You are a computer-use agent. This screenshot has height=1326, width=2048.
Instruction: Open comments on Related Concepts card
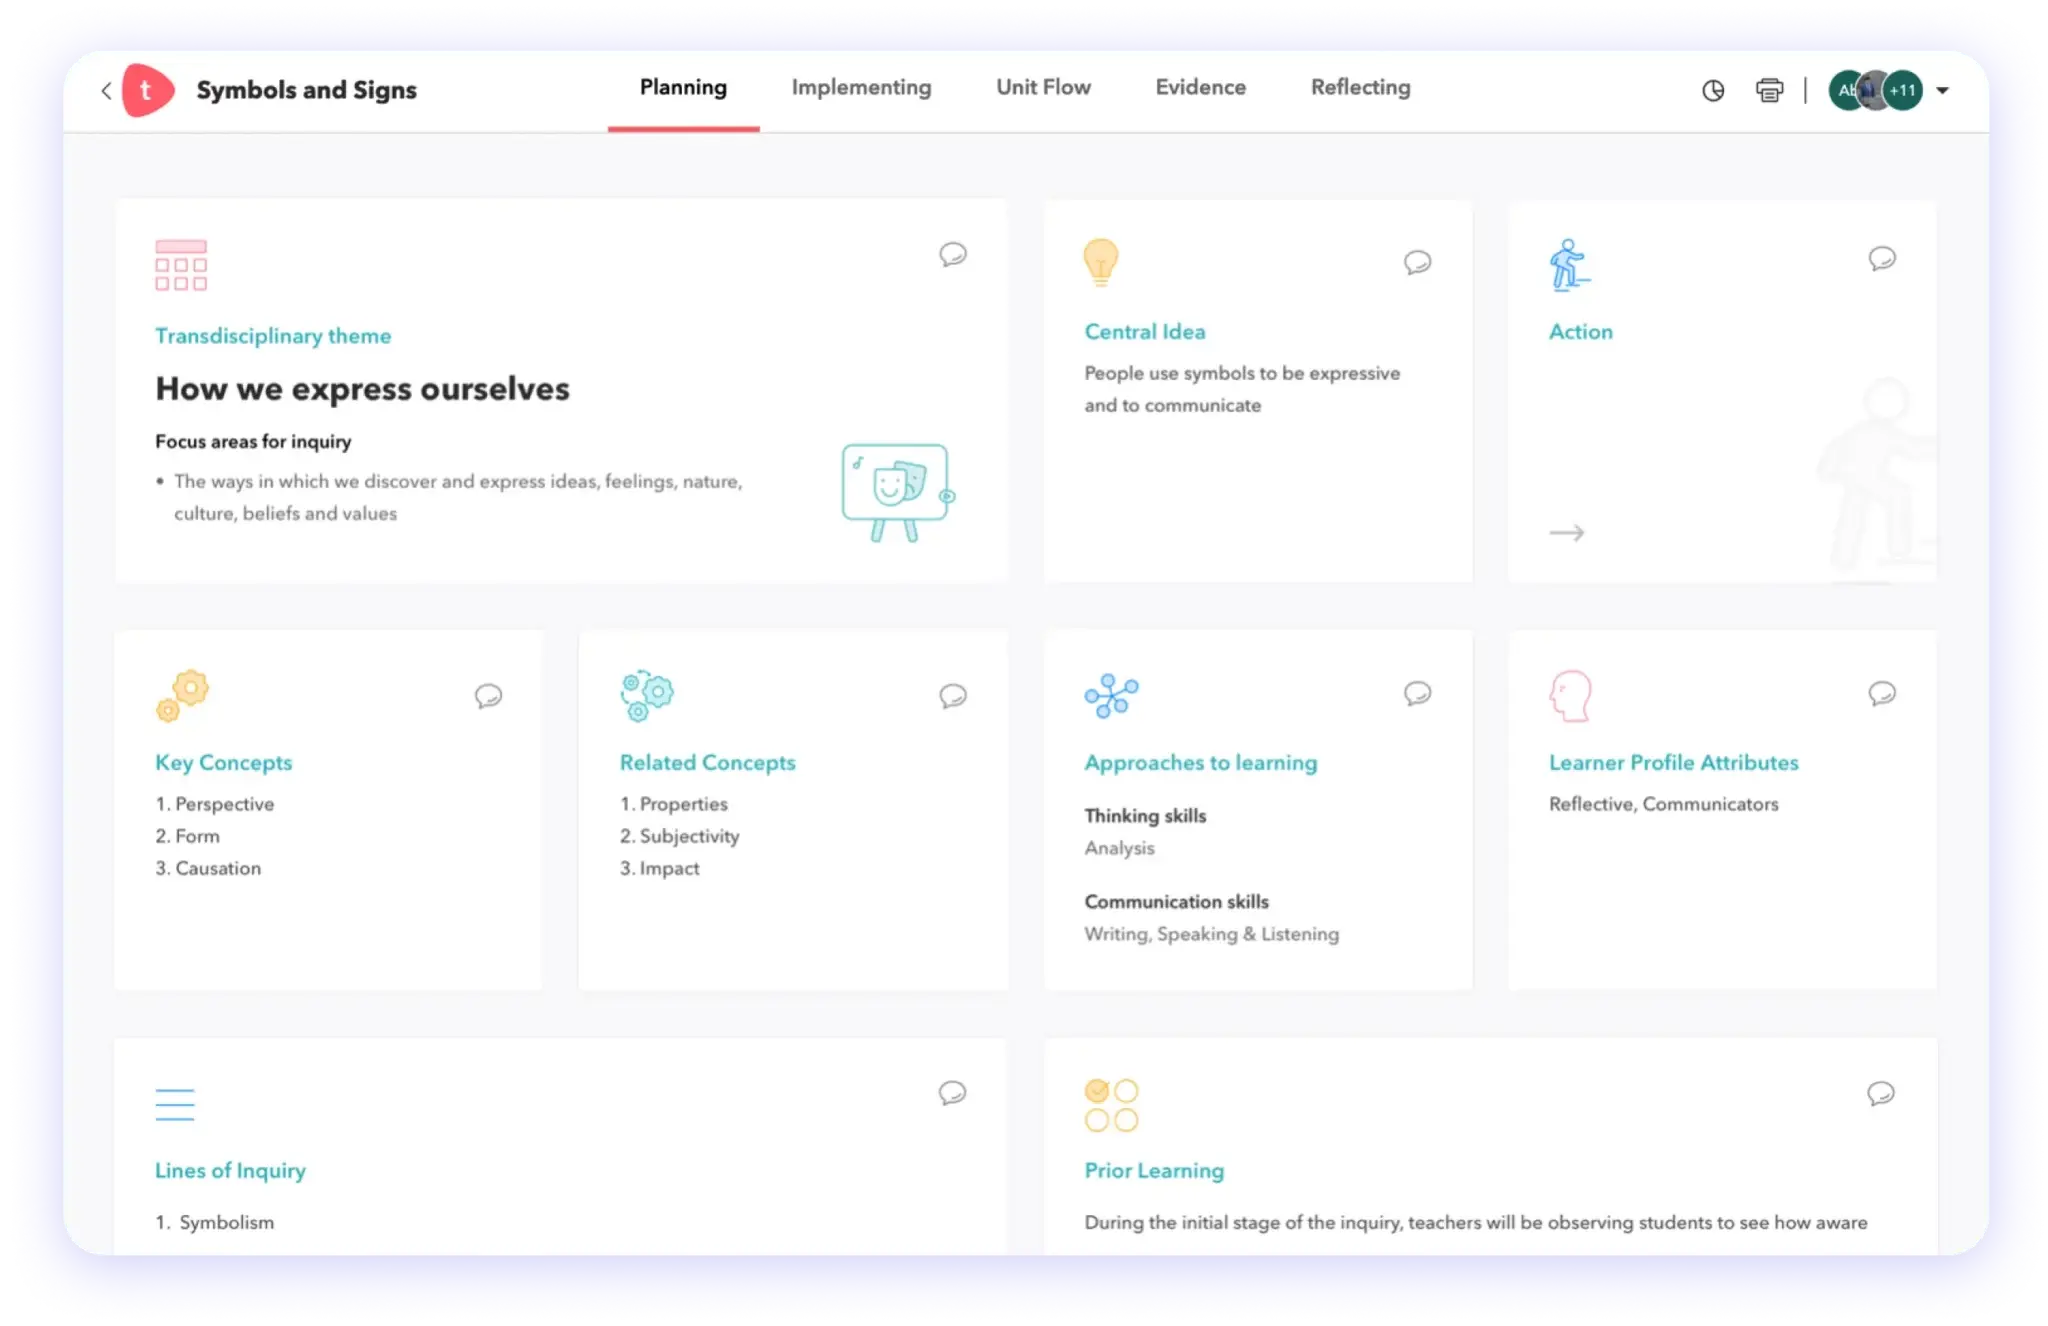pos(952,695)
